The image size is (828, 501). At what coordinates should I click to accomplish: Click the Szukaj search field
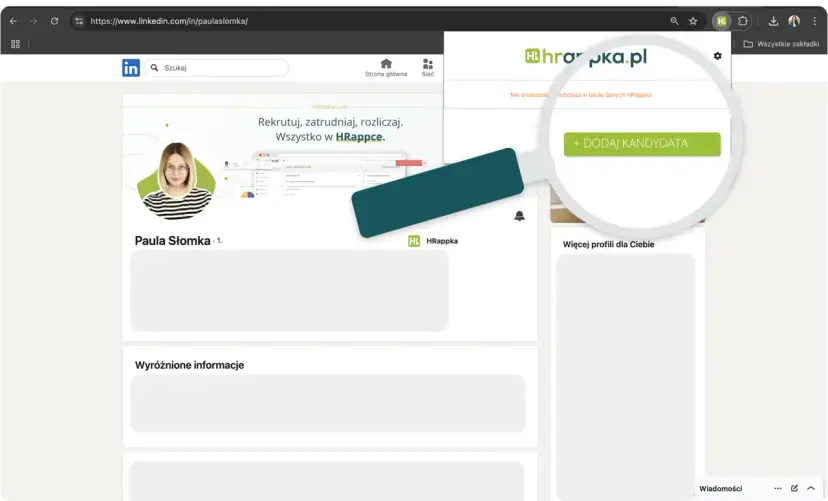tap(216, 68)
